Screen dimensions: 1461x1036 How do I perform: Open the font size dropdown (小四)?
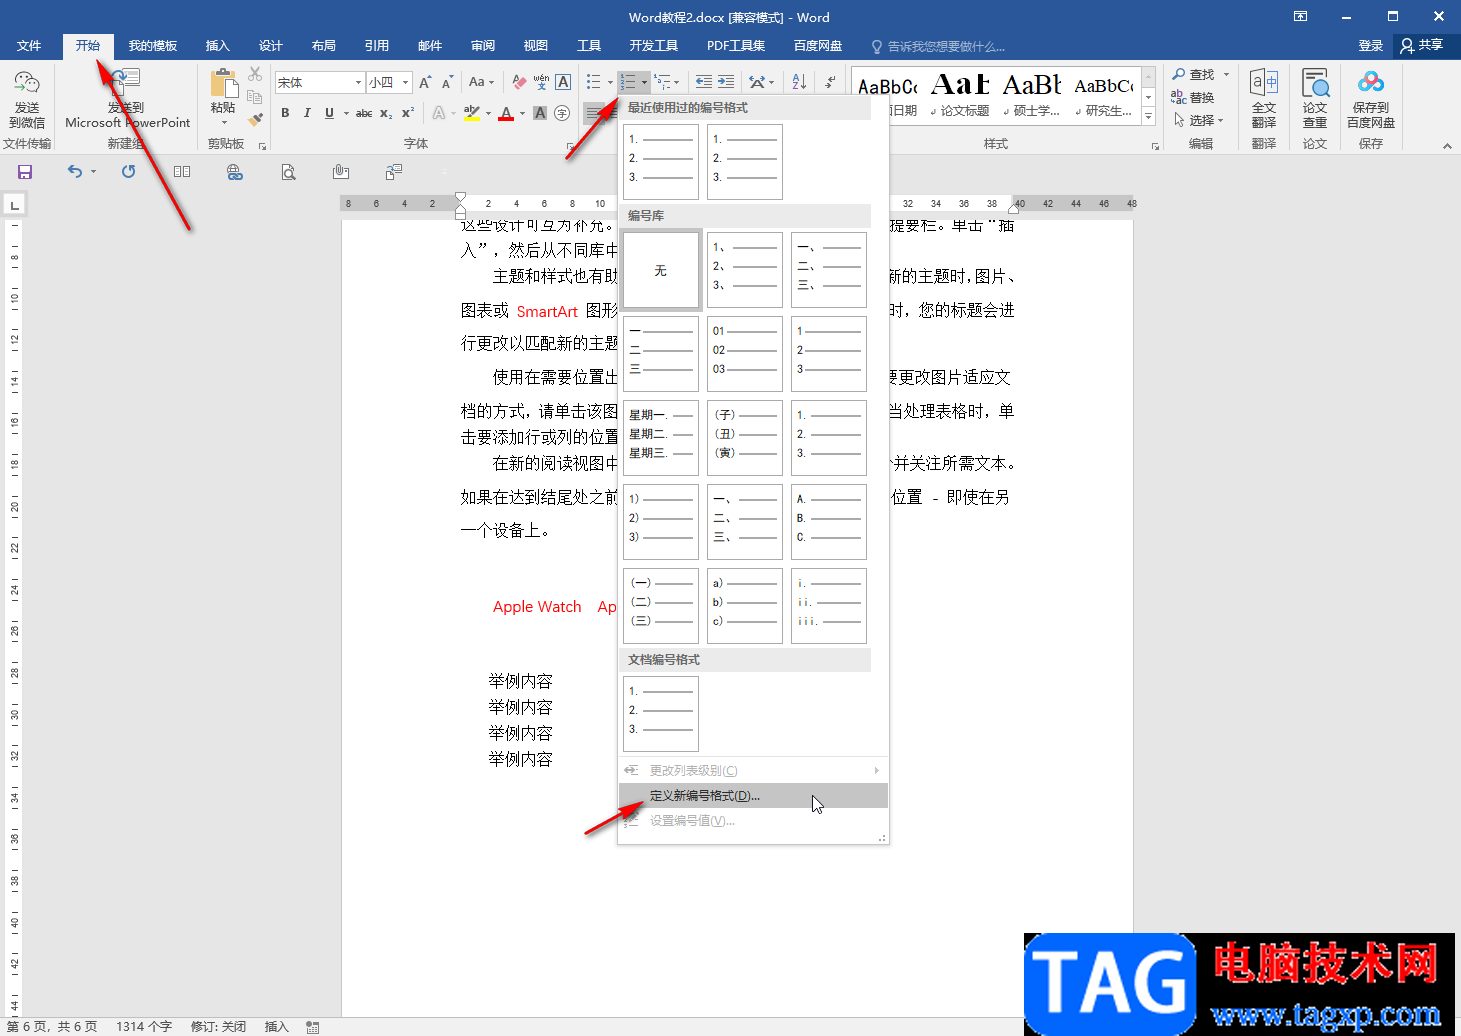click(406, 82)
